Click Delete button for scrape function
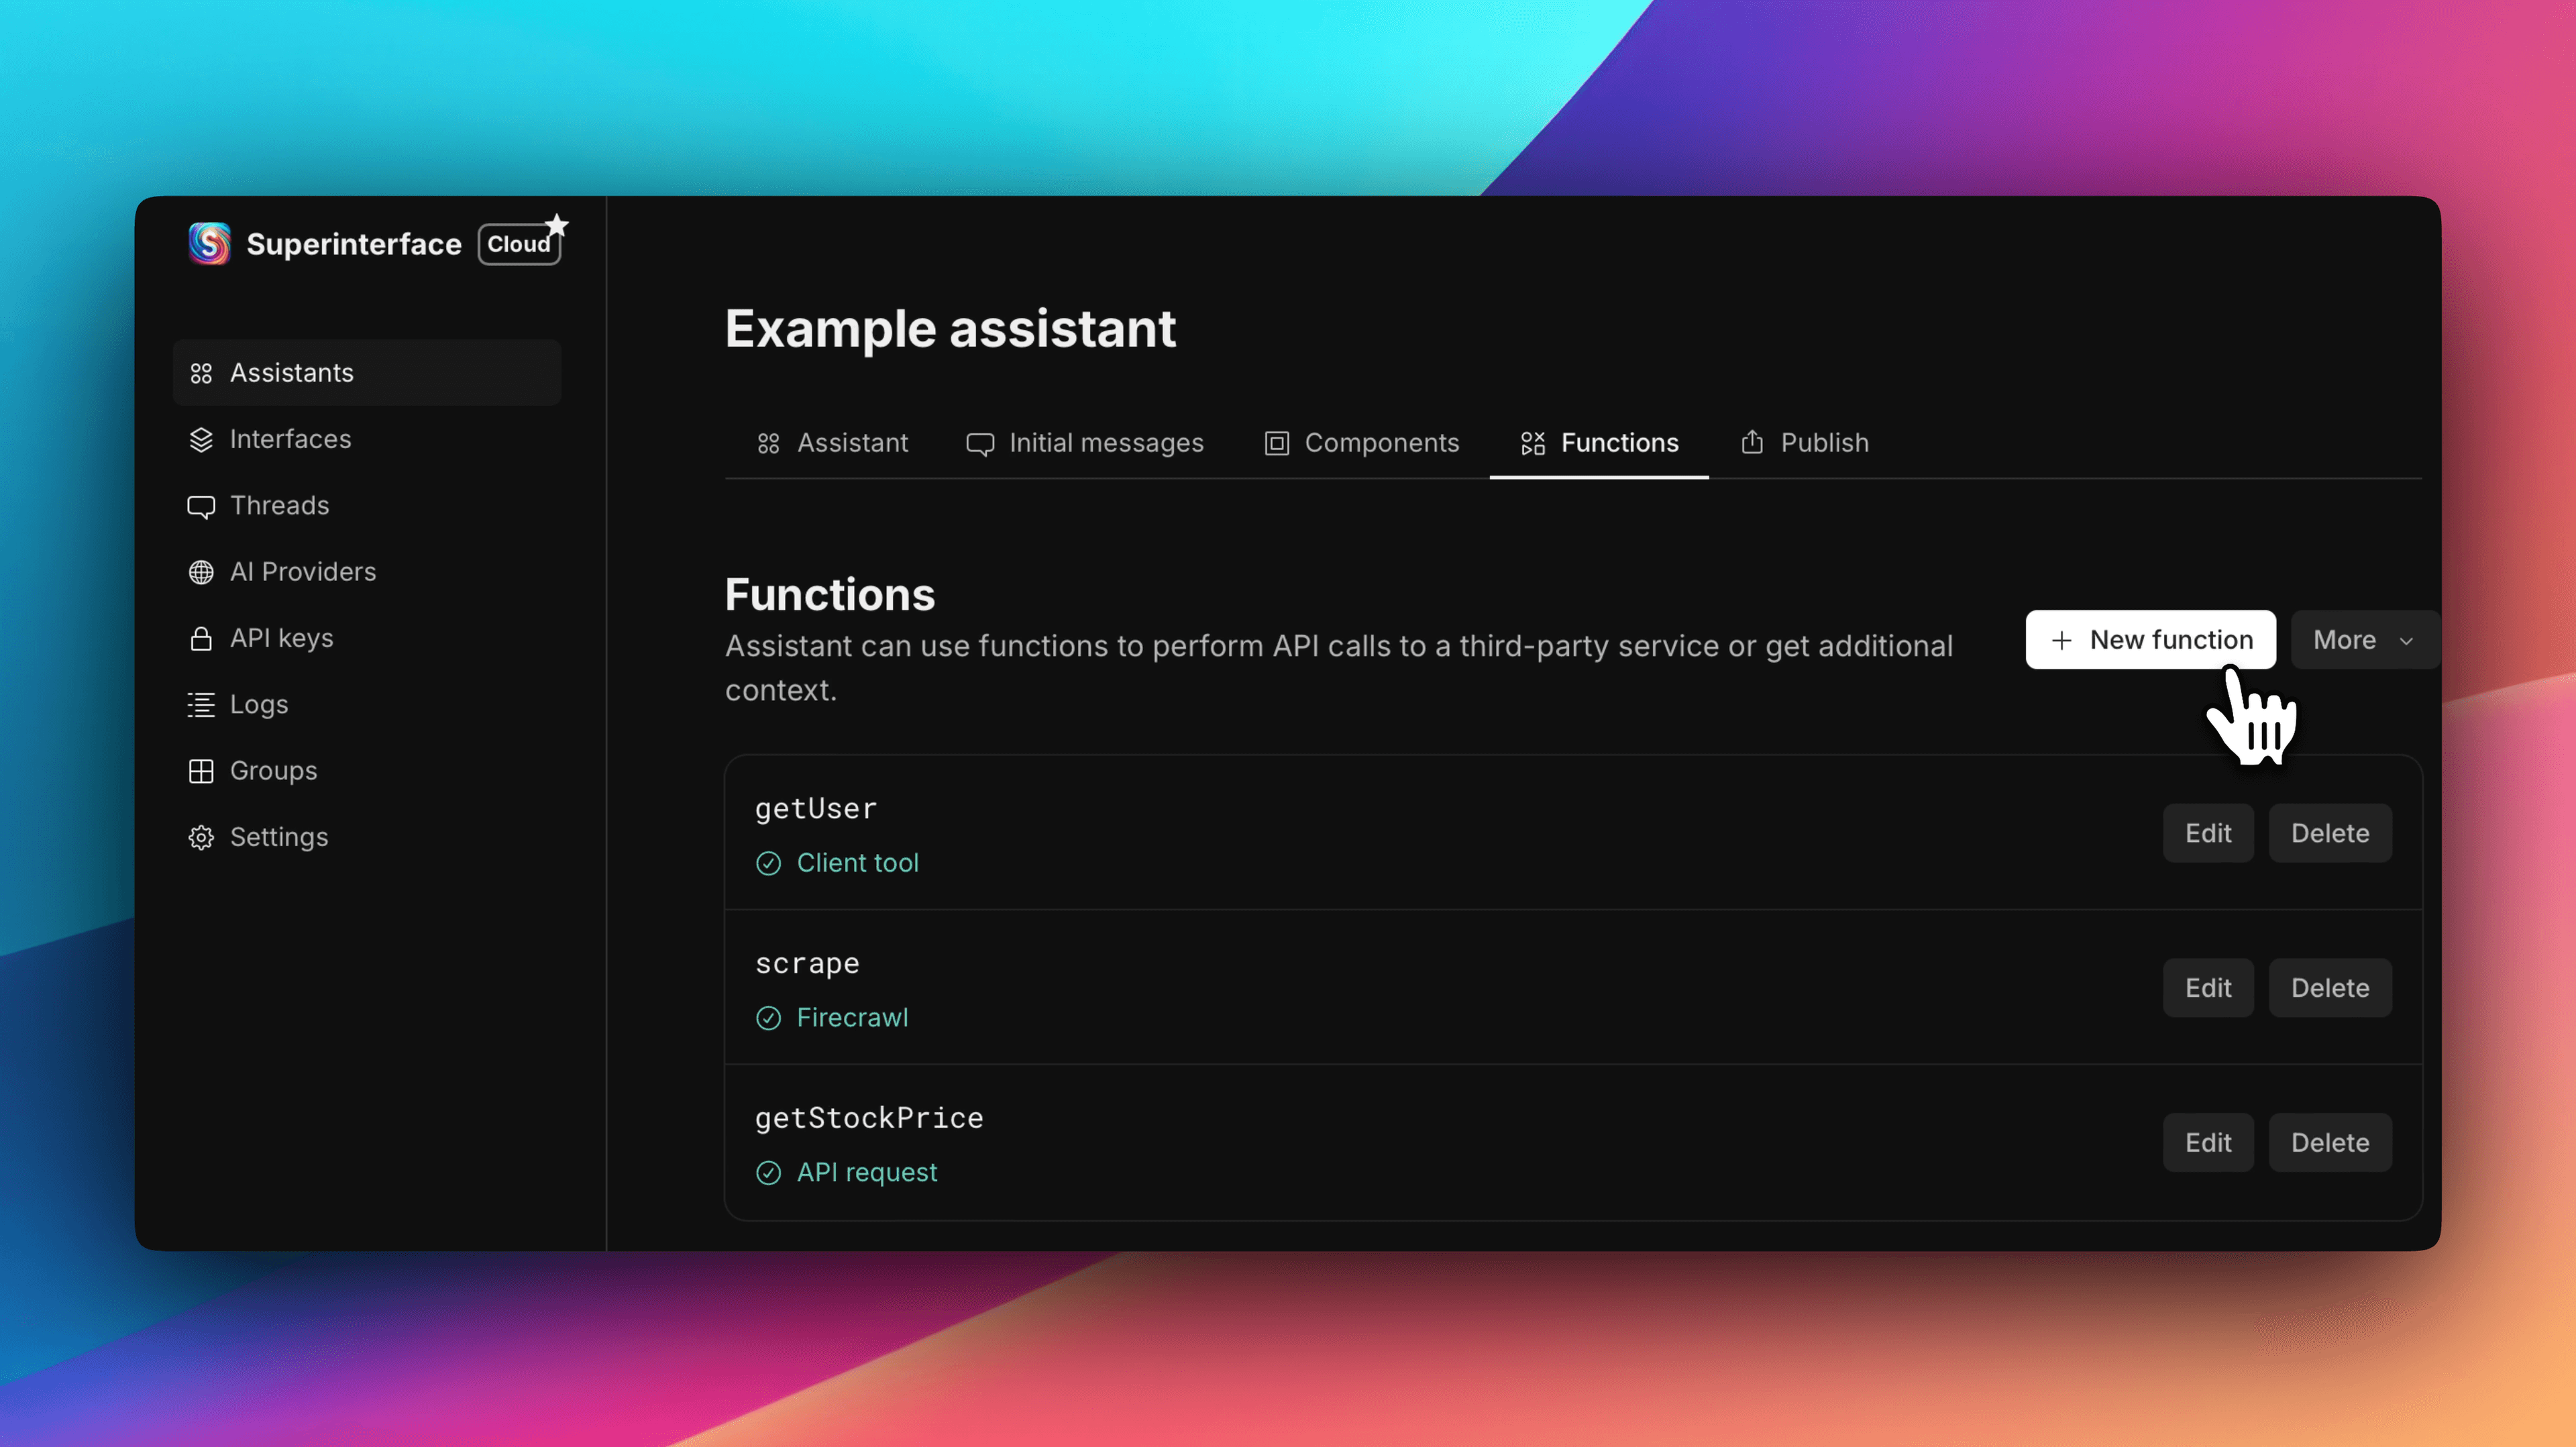 (2330, 987)
